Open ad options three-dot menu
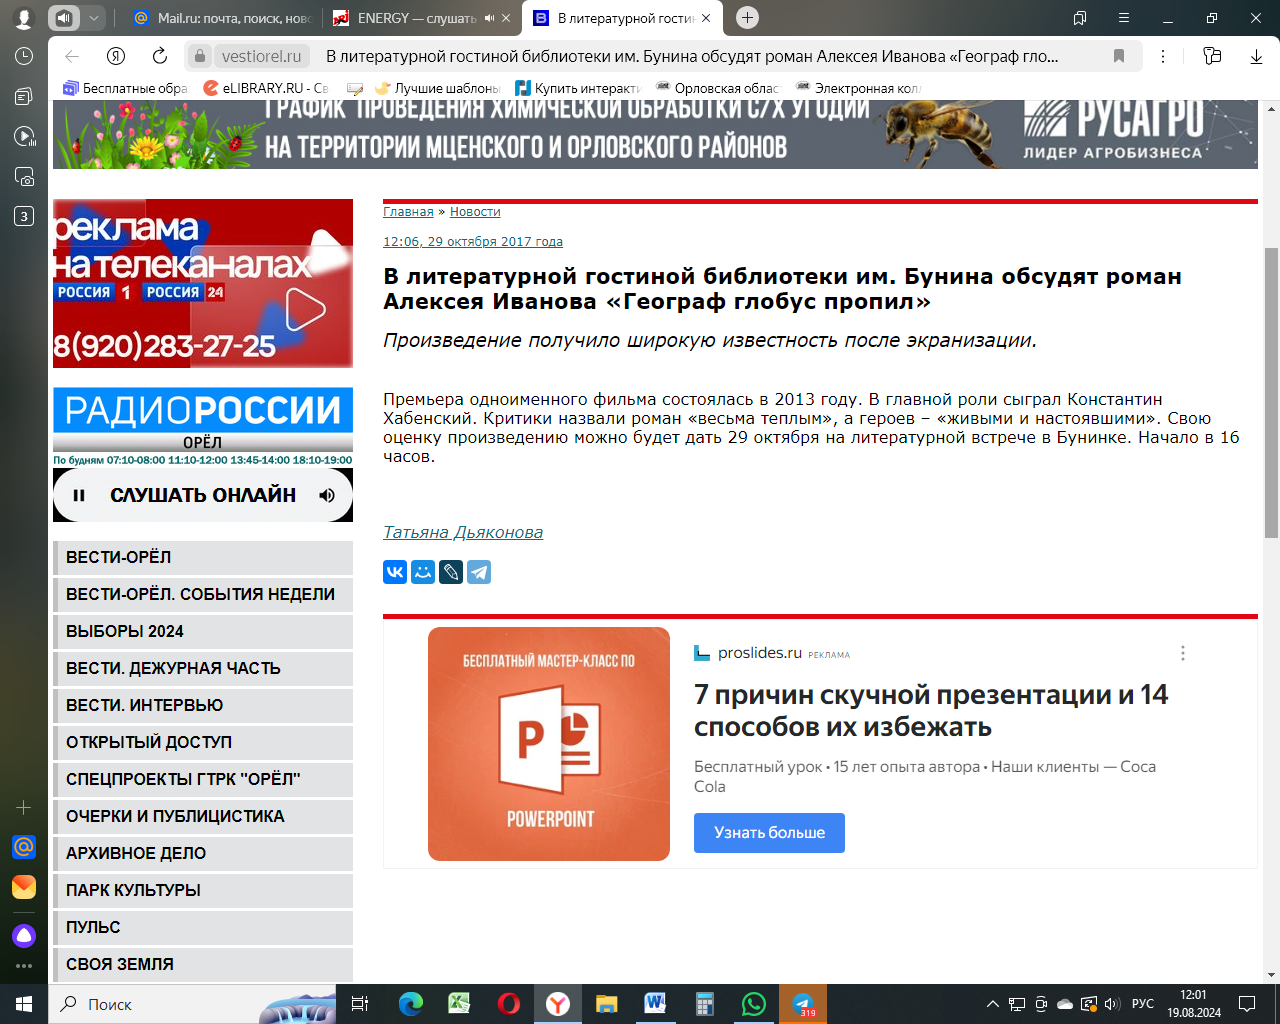The height and width of the screenshot is (1024, 1280). tap(1183, 653)
